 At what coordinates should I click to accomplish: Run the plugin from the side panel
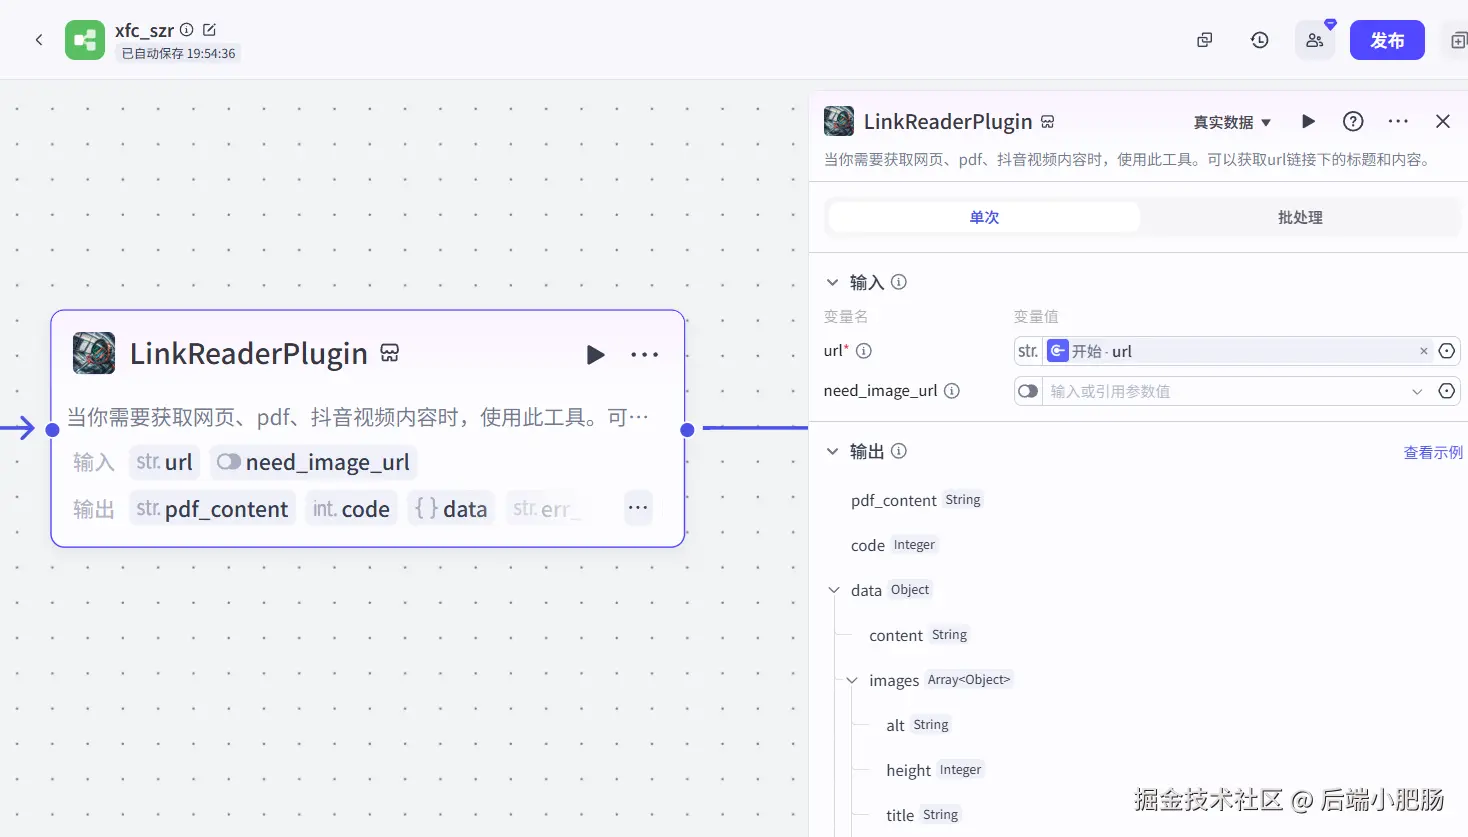tap(1308, 121)
